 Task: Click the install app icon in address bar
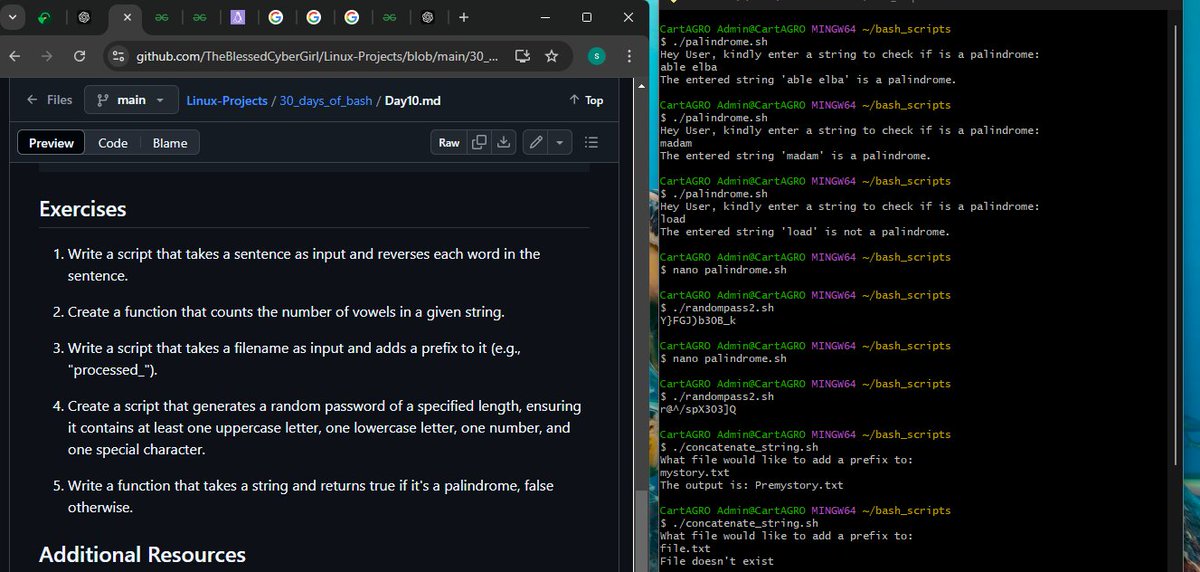click(x=522, y=56)
